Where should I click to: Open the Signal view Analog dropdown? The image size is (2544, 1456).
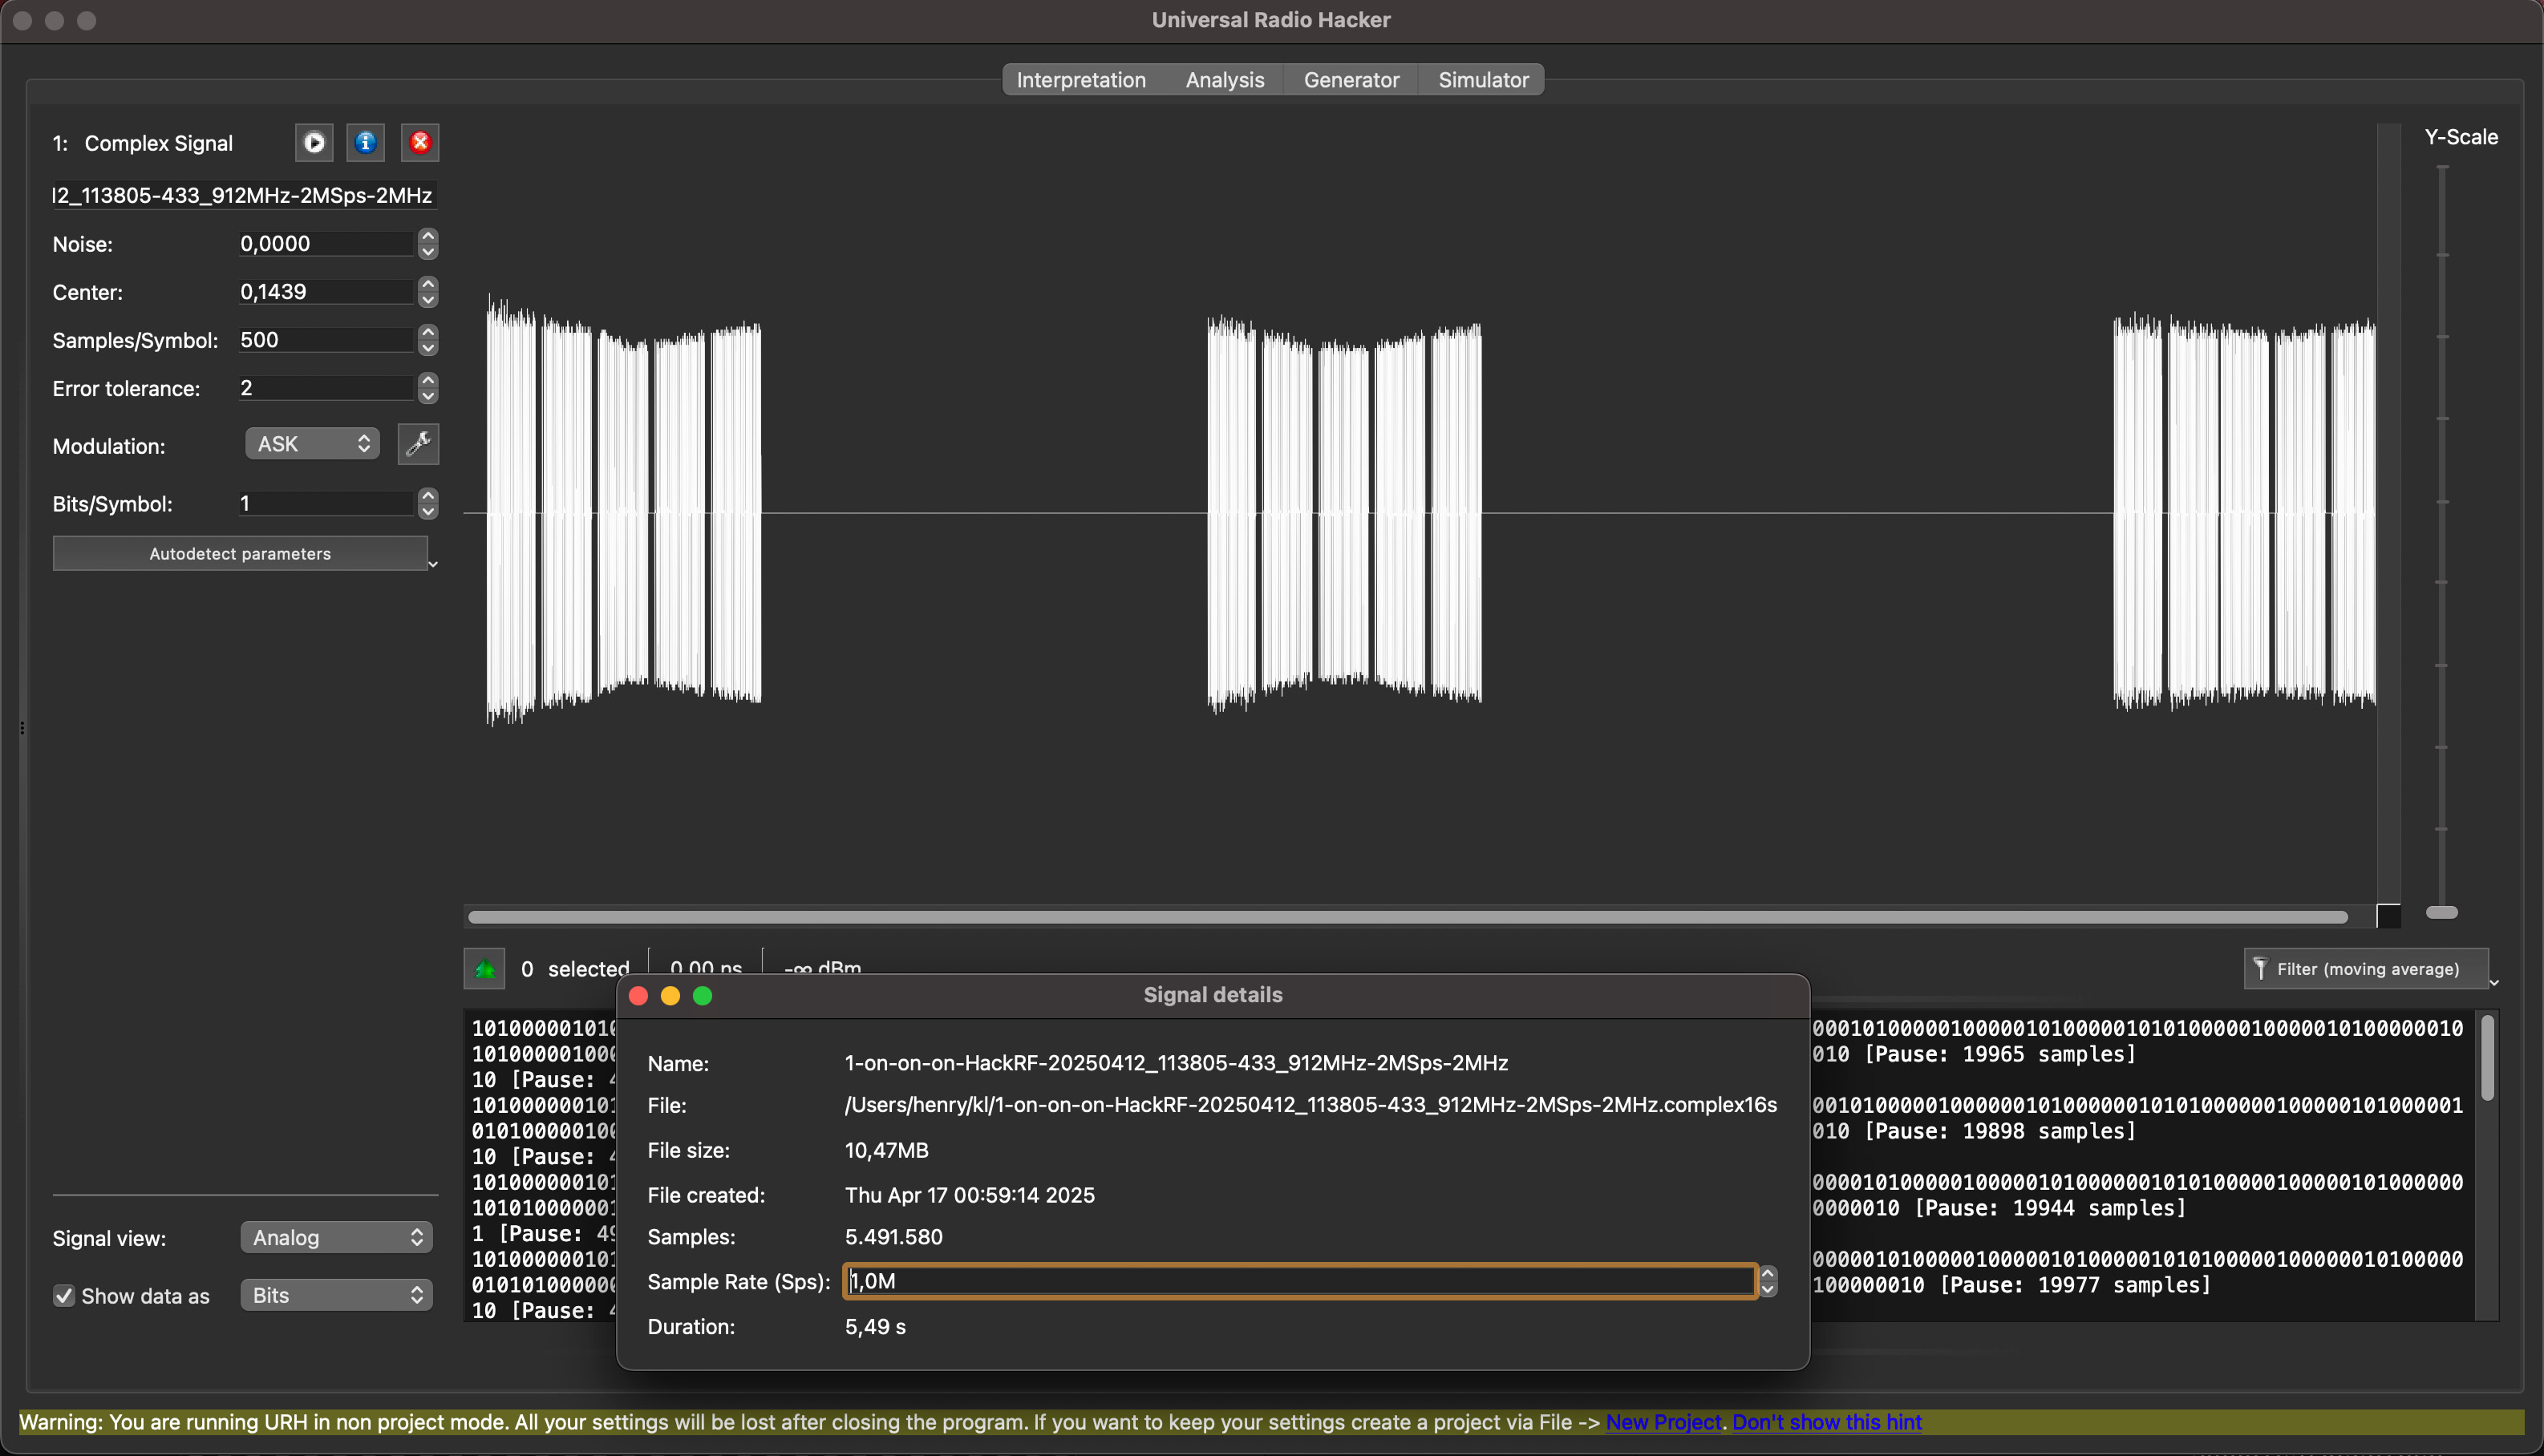[x=336, y=1238]
